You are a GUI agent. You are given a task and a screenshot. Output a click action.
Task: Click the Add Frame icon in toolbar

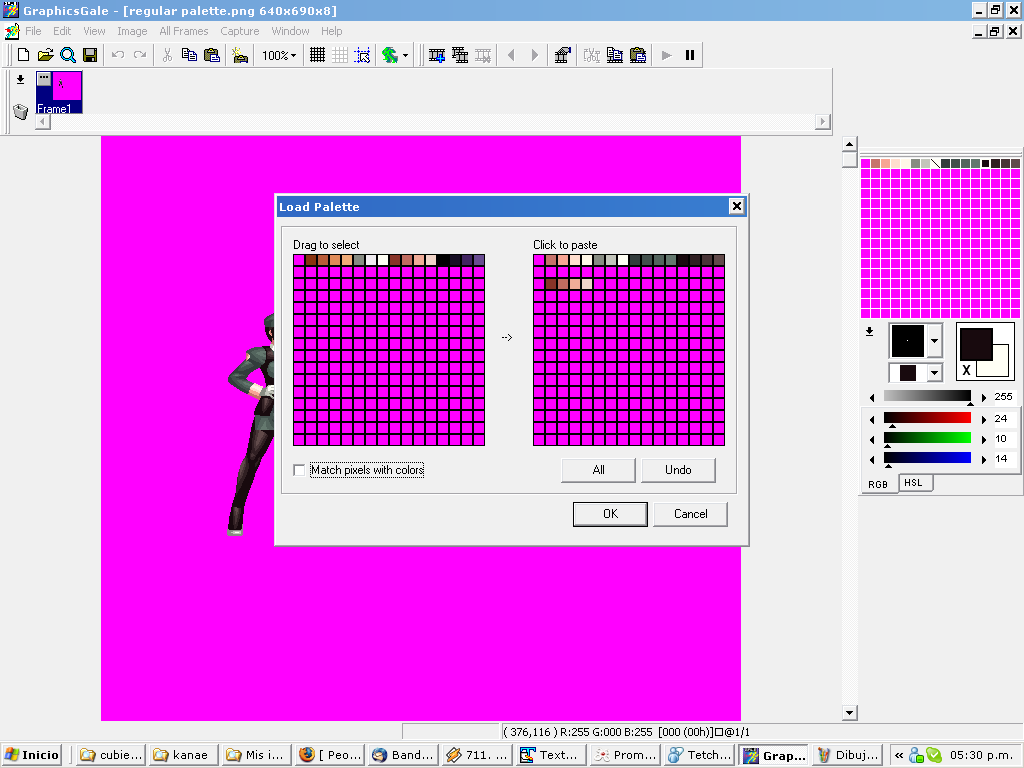click(437, 55)
